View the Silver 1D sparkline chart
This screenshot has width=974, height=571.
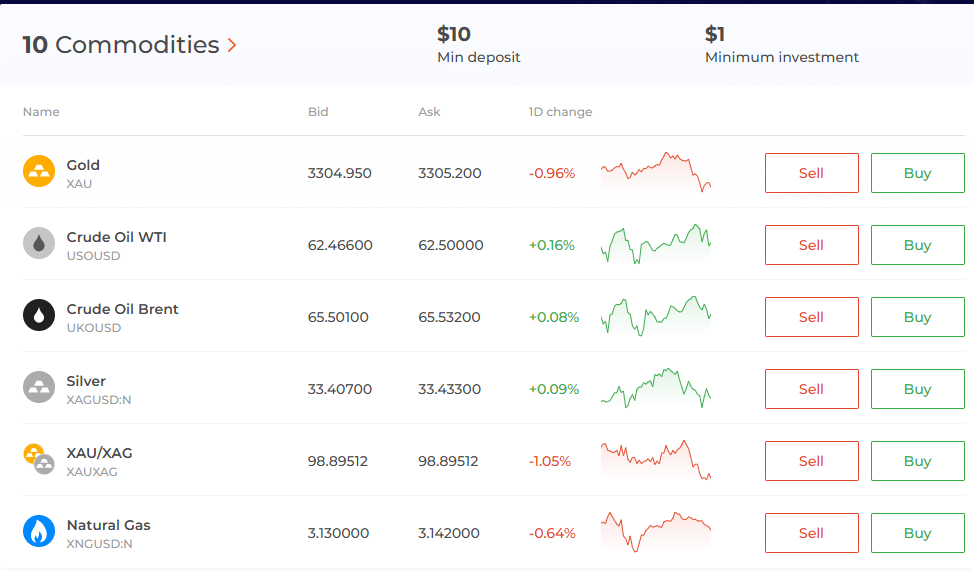(655, 388)
